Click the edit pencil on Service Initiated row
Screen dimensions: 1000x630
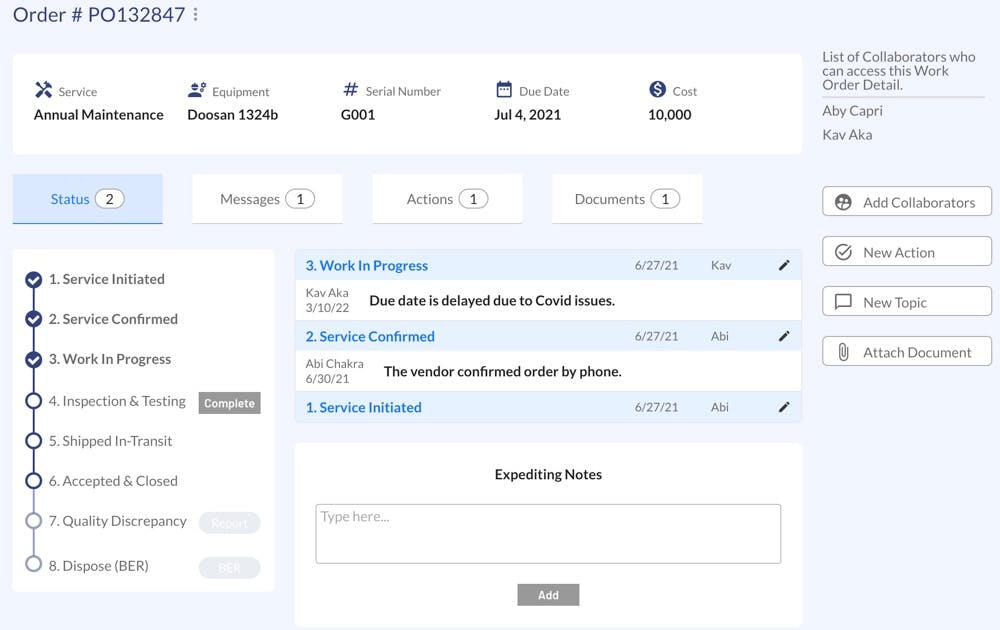[784, 407]
